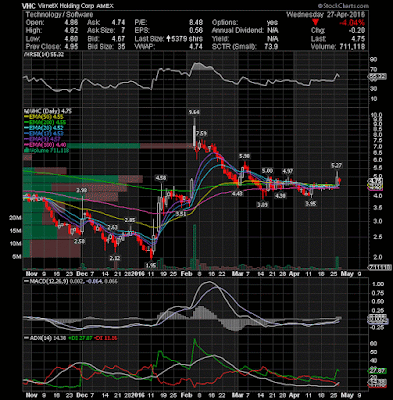
Task: Click the SCTR (Small) value 73.9
Action: pyautogui.click(x=271, y=47)
